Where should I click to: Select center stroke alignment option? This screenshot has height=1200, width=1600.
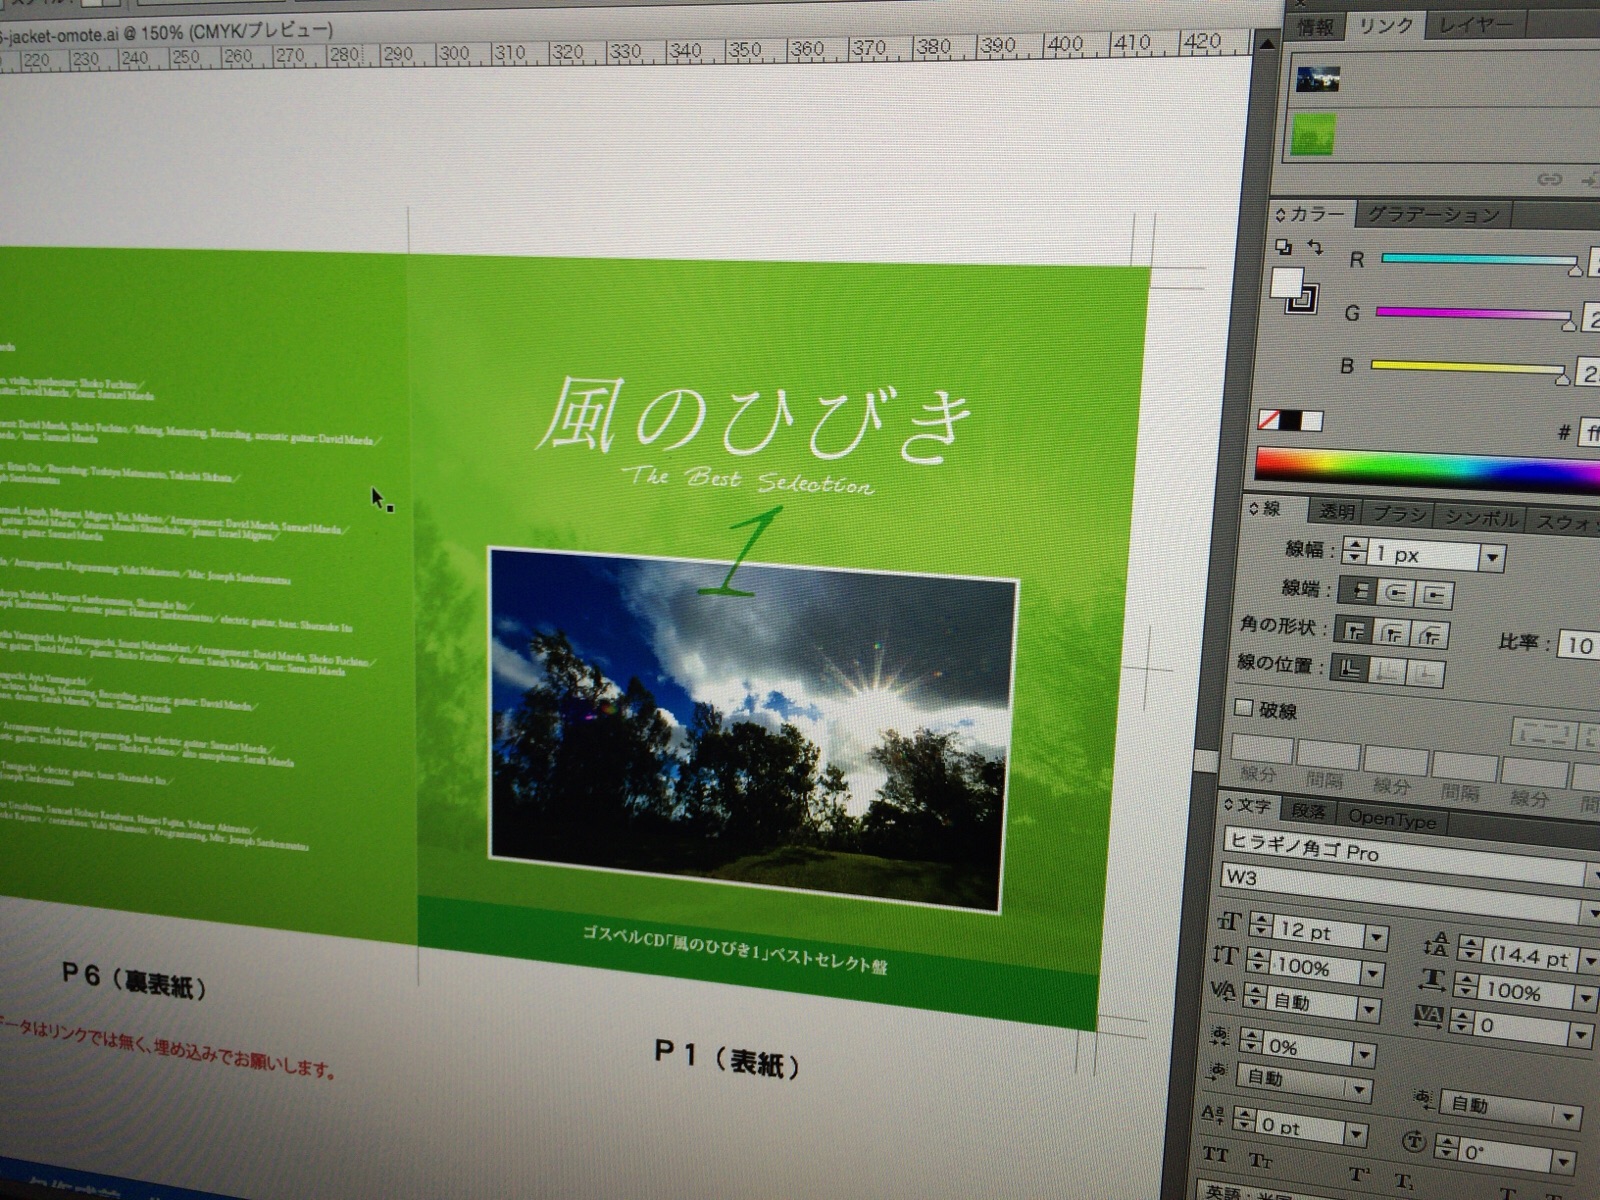pos(1350,670)
